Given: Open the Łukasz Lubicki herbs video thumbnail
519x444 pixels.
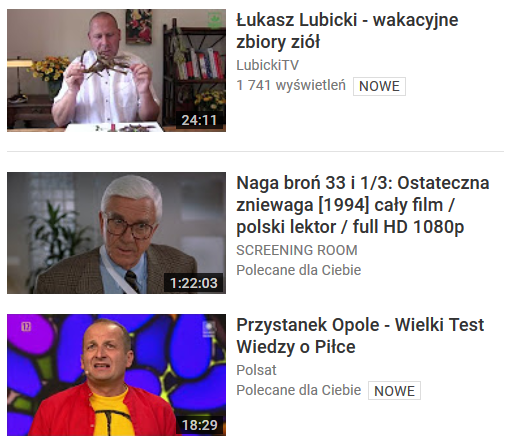Looking at the screenshot, I should click(116, 70).
